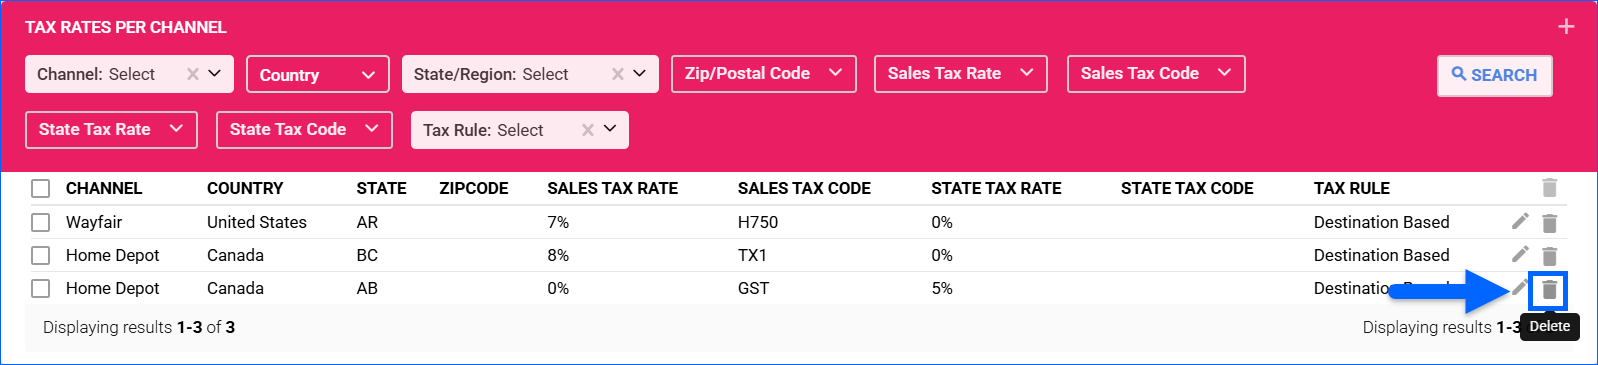This screenshot has width=1598, height=365.
Task: Click the header trash icon for bulk delete
Action: point(1549,188)
